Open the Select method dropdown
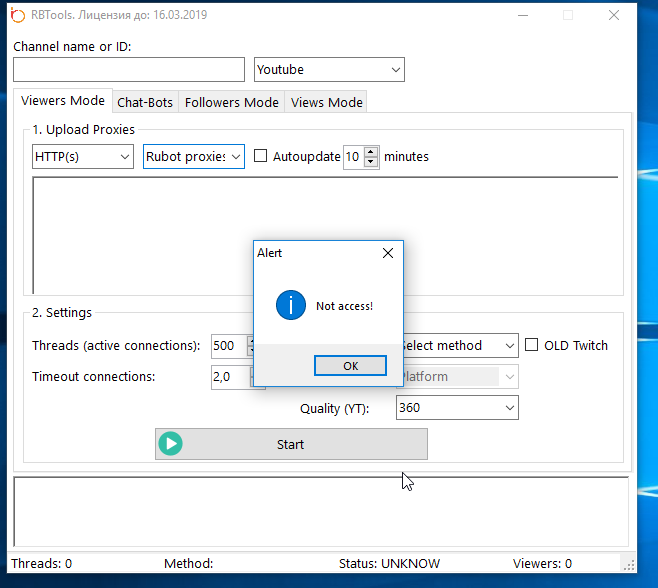 pos(457,346)
